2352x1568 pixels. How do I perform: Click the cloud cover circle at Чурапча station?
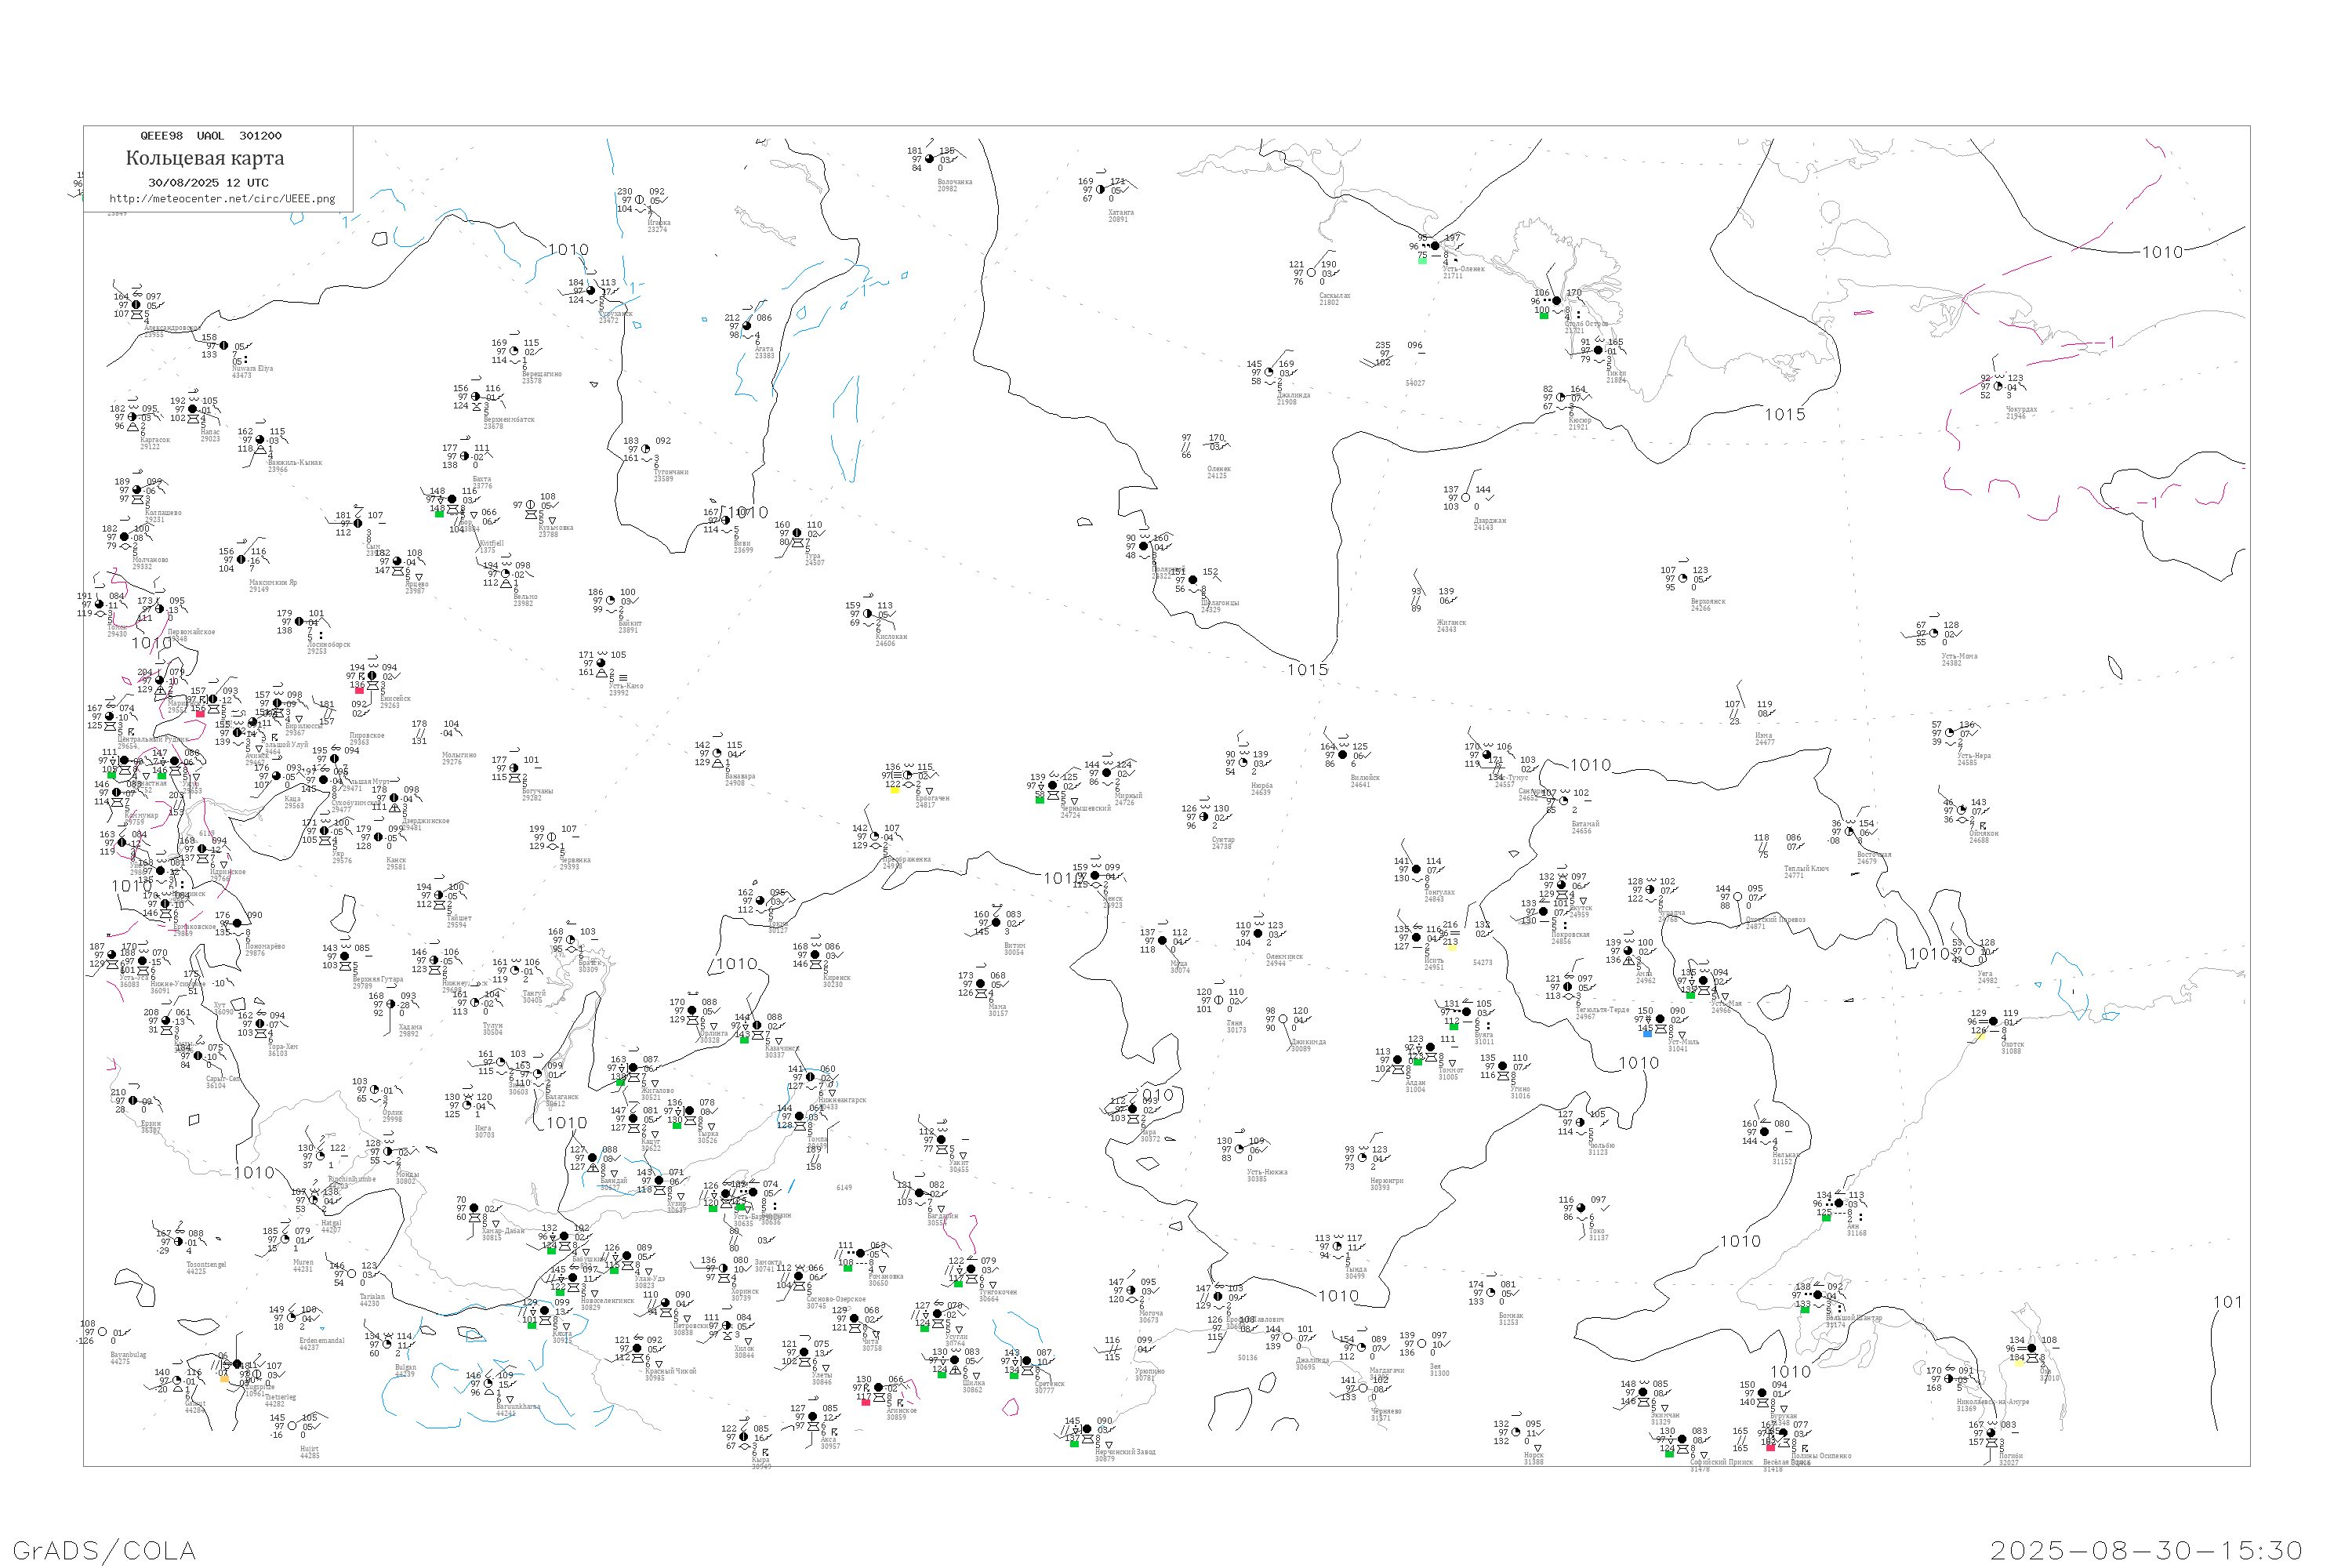tap(1650, 890)
